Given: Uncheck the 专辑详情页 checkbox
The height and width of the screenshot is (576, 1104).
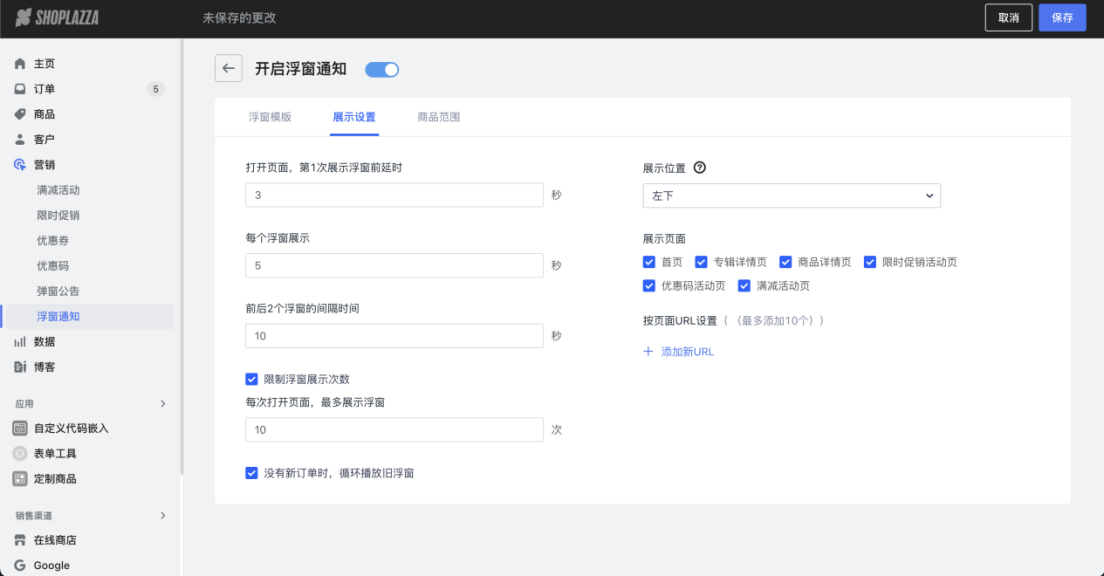Looking at the screenshot, I should point(701,262).
